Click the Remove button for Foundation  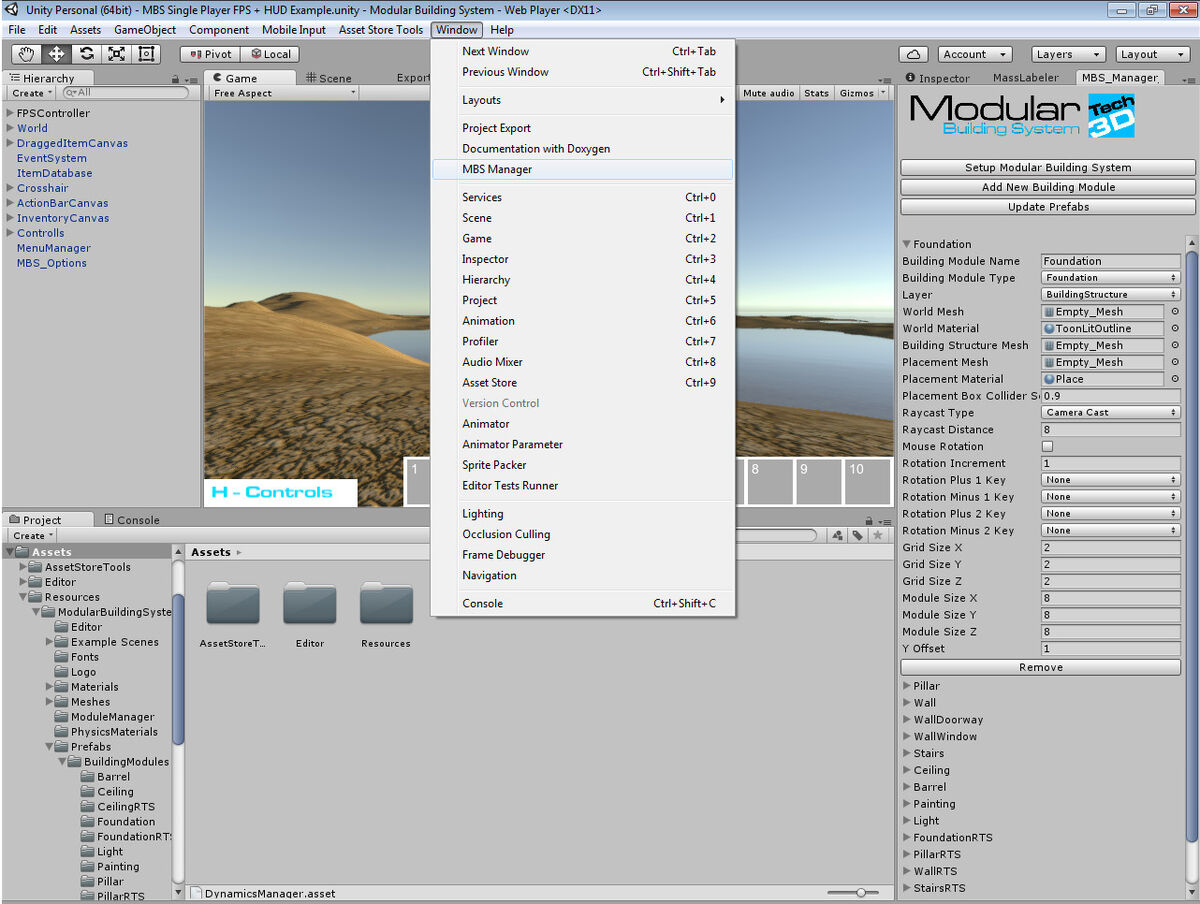point(1040,667)
